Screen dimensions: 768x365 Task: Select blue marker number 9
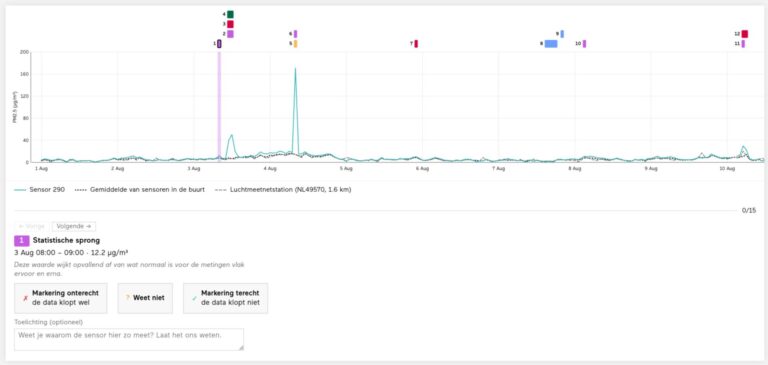[562, 34]
